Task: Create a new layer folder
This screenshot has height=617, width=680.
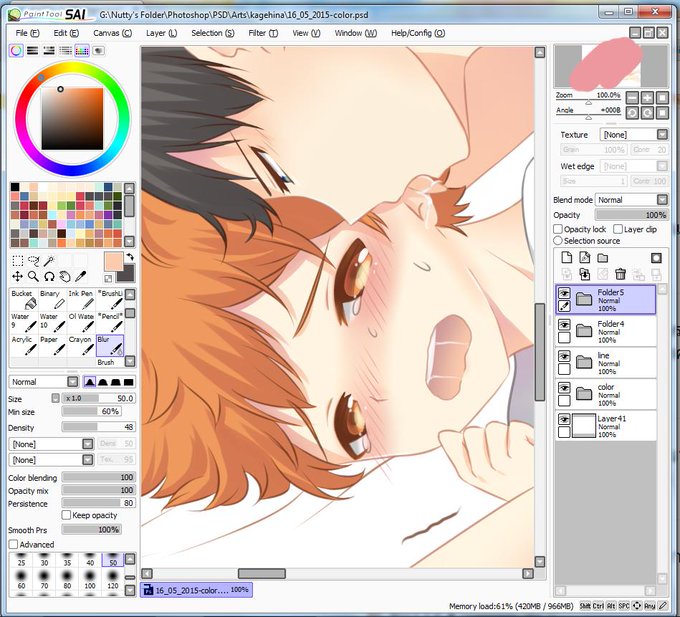Action: [602, 258]
